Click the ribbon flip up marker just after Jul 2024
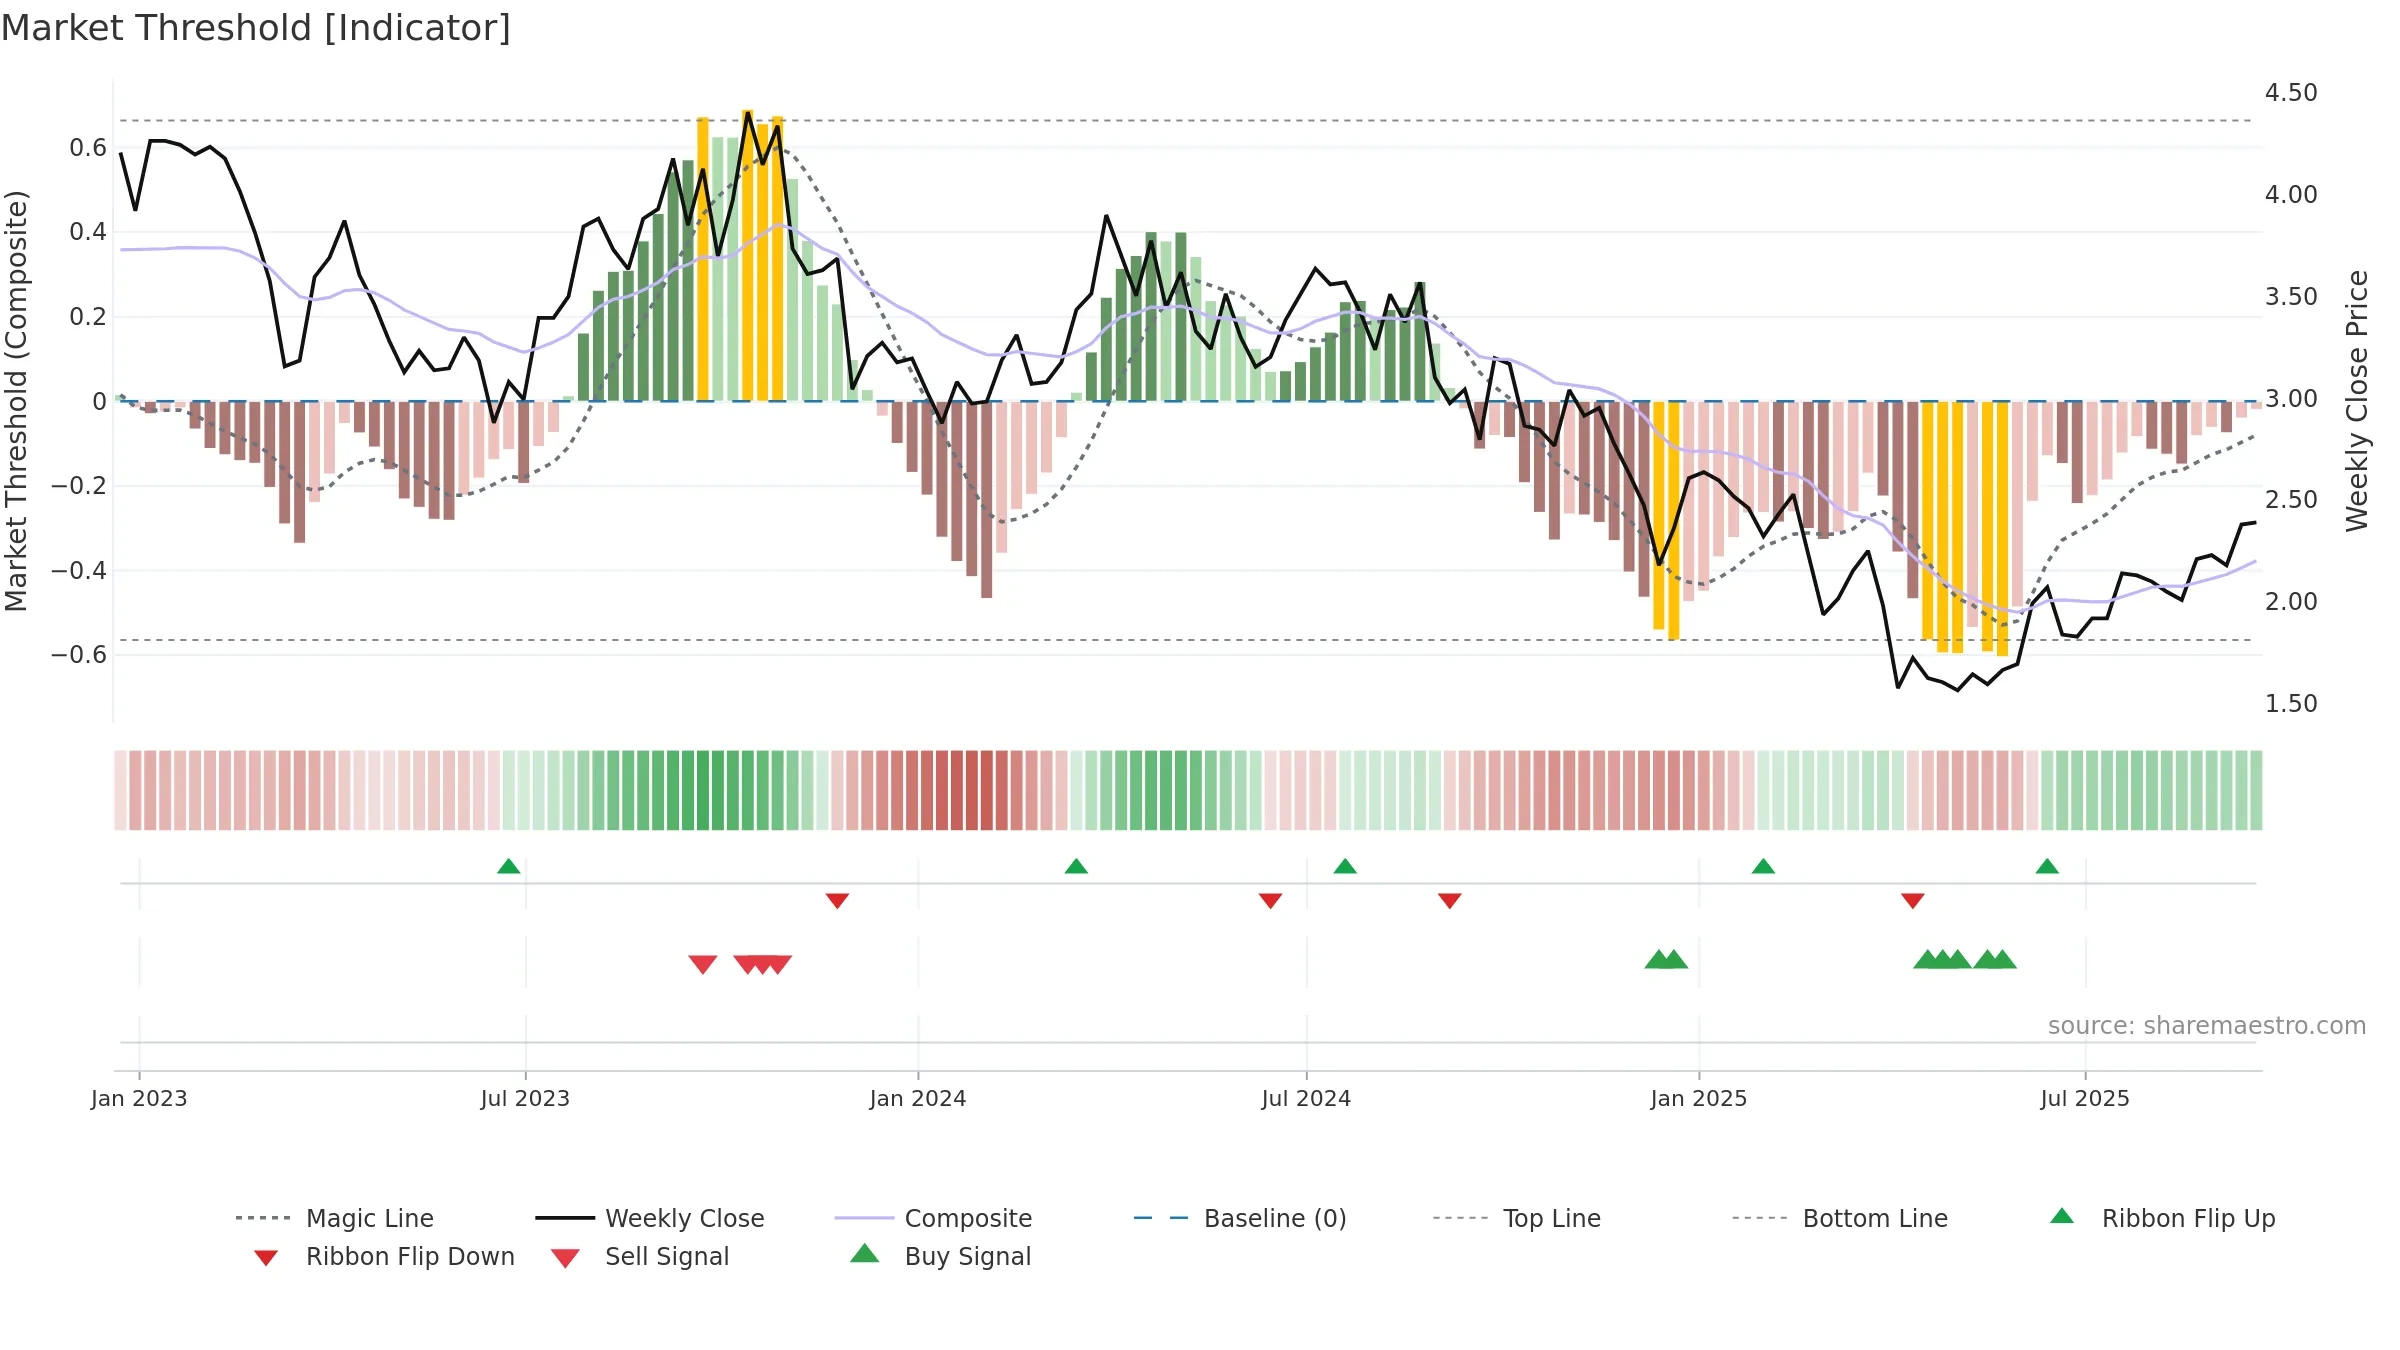Screen dimensions: 2400x1350 [x=1345, y=866]
